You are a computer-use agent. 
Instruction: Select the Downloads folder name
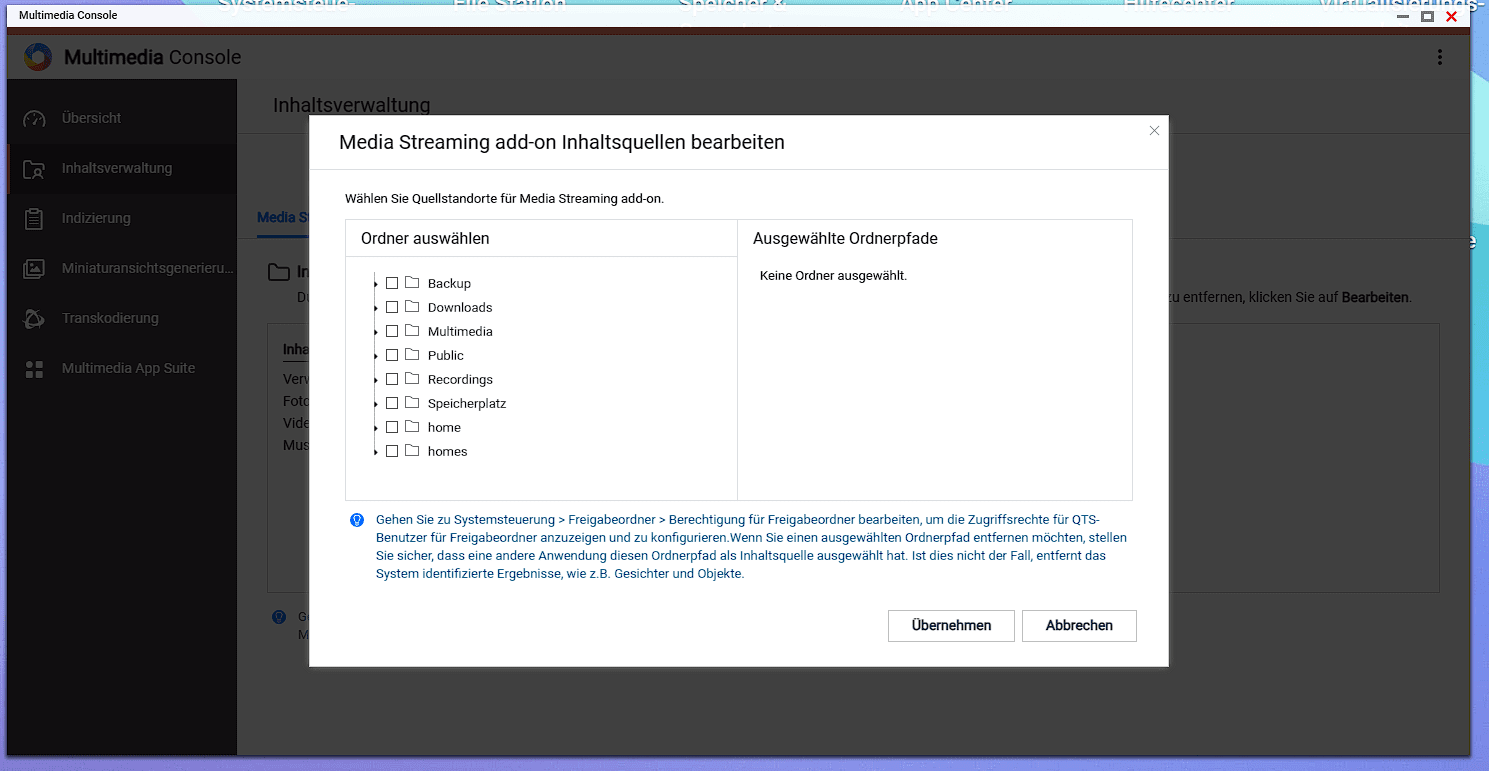tap(460, 307)
